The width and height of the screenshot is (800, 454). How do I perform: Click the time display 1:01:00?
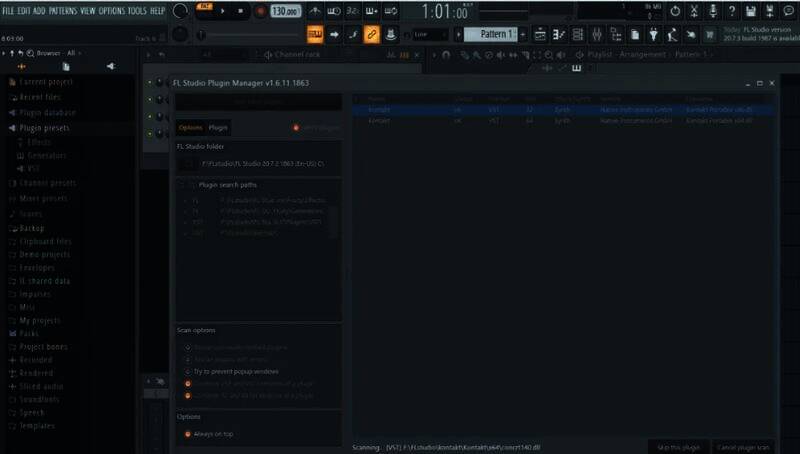click(445, 11)
